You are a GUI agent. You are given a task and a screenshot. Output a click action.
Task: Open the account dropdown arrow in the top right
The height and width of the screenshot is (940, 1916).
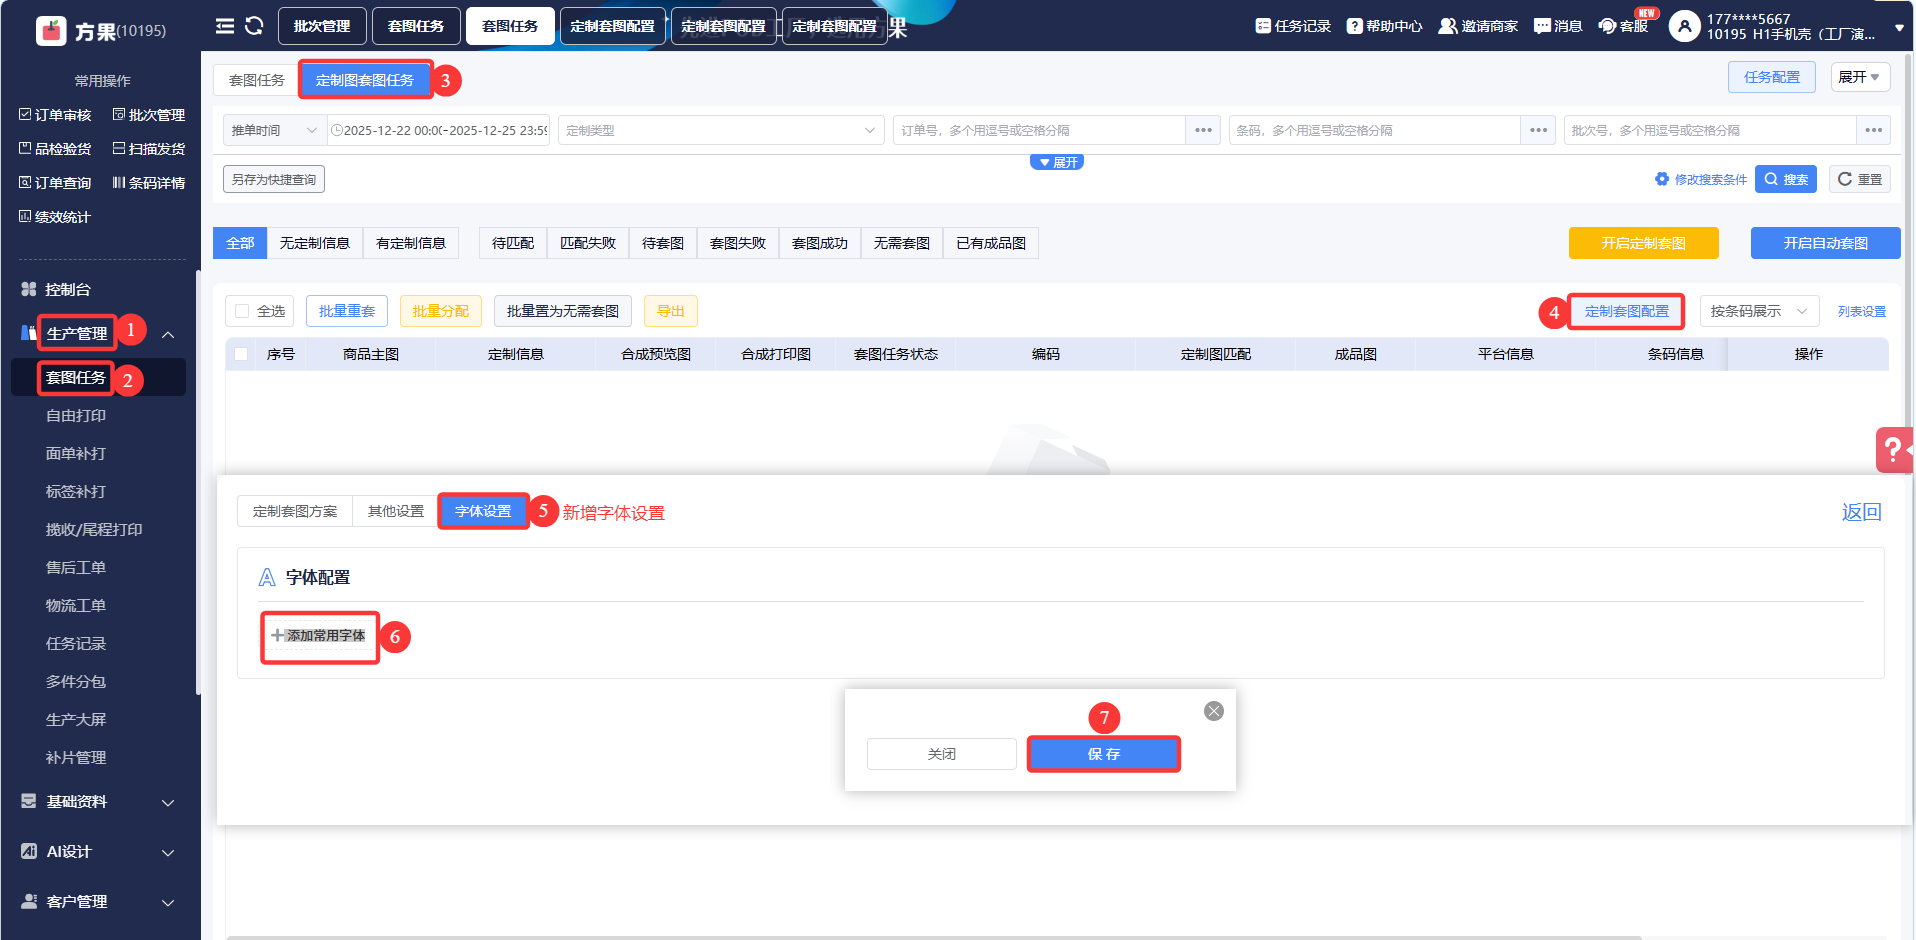[x=1899, y=28]
